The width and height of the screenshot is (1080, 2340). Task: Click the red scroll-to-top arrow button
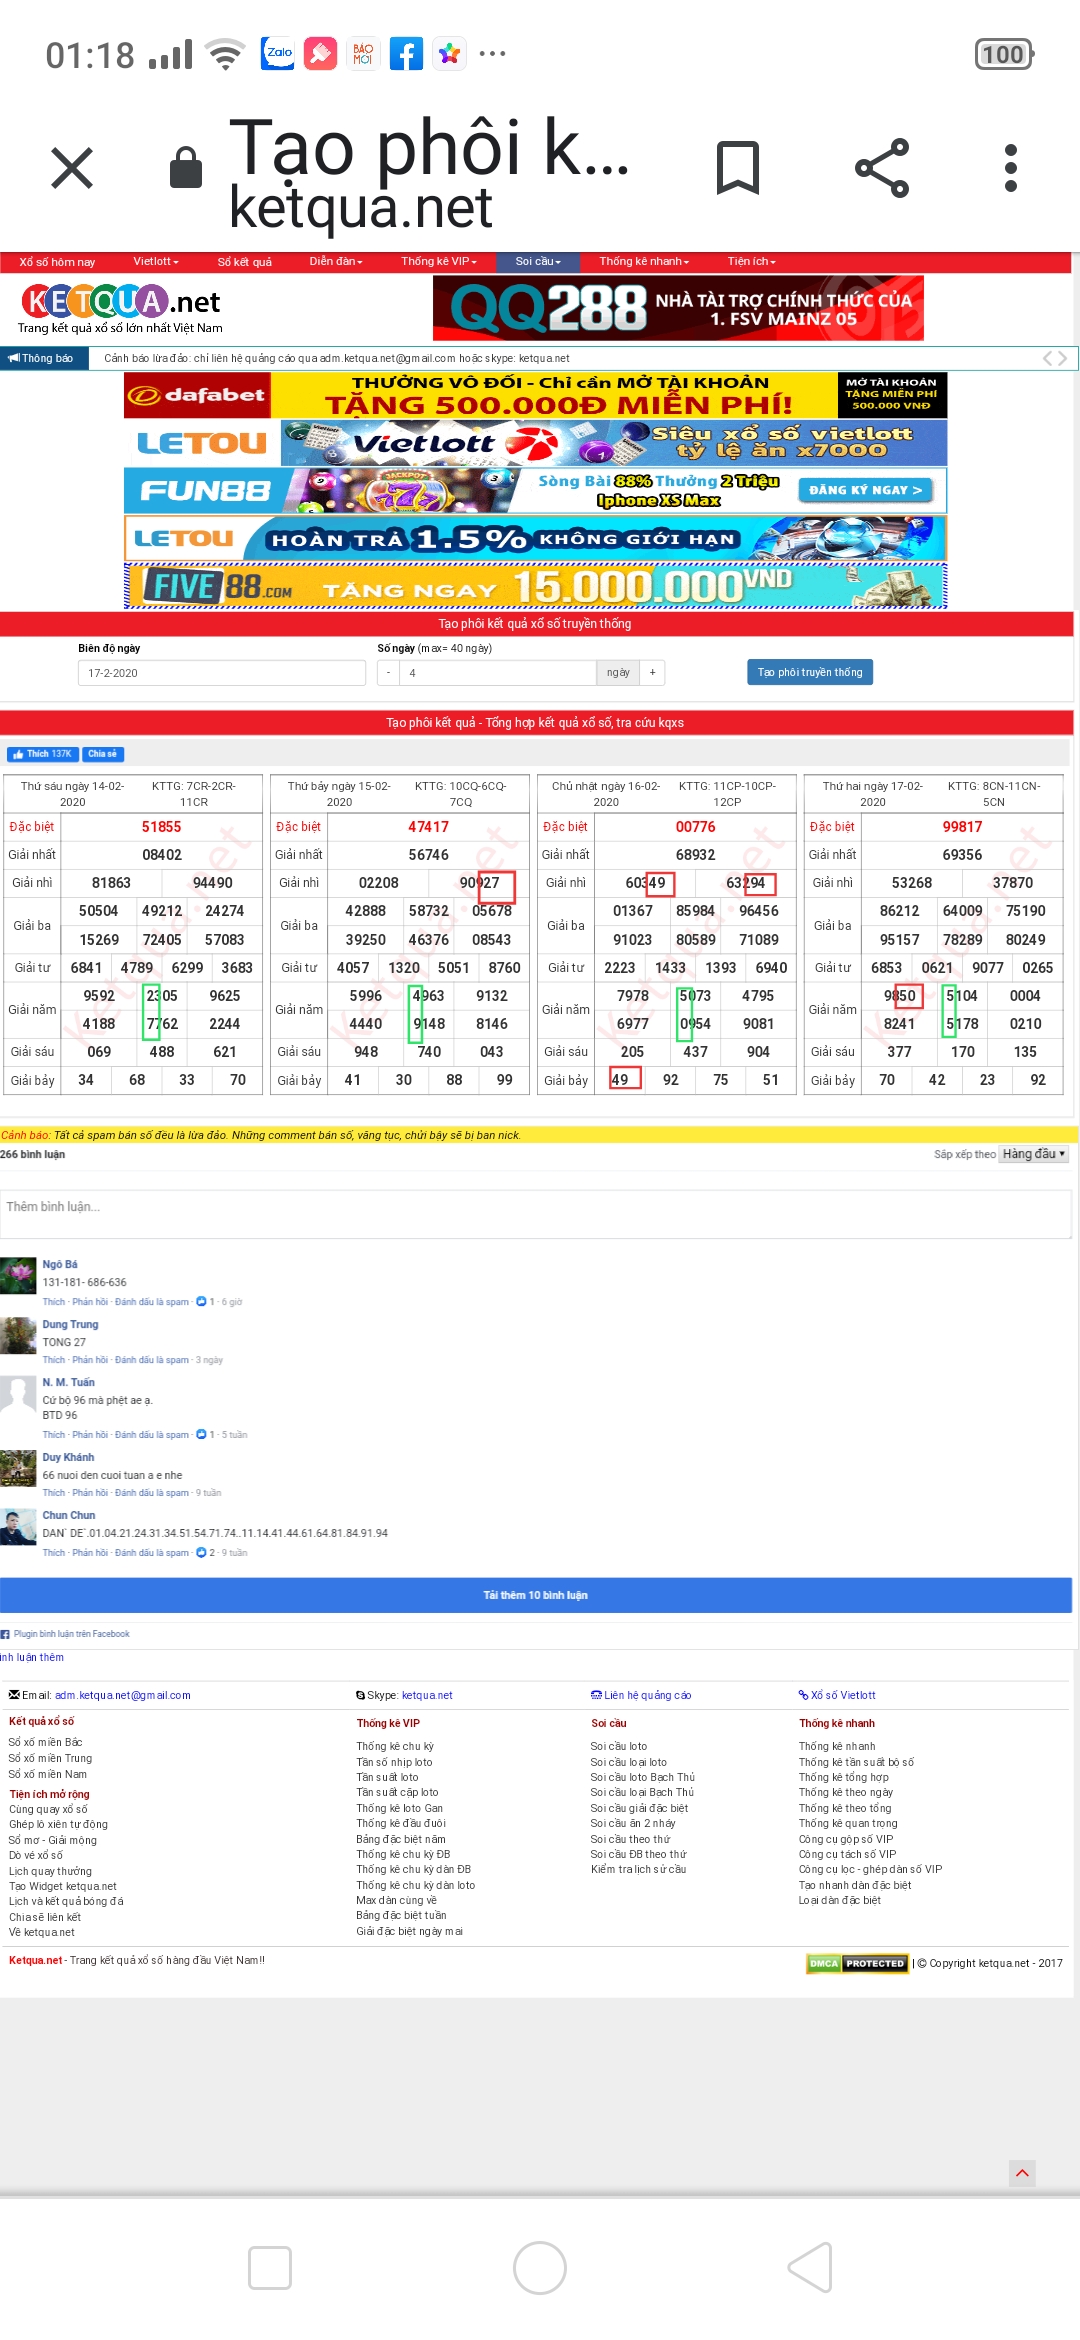coord(1022,2172)
